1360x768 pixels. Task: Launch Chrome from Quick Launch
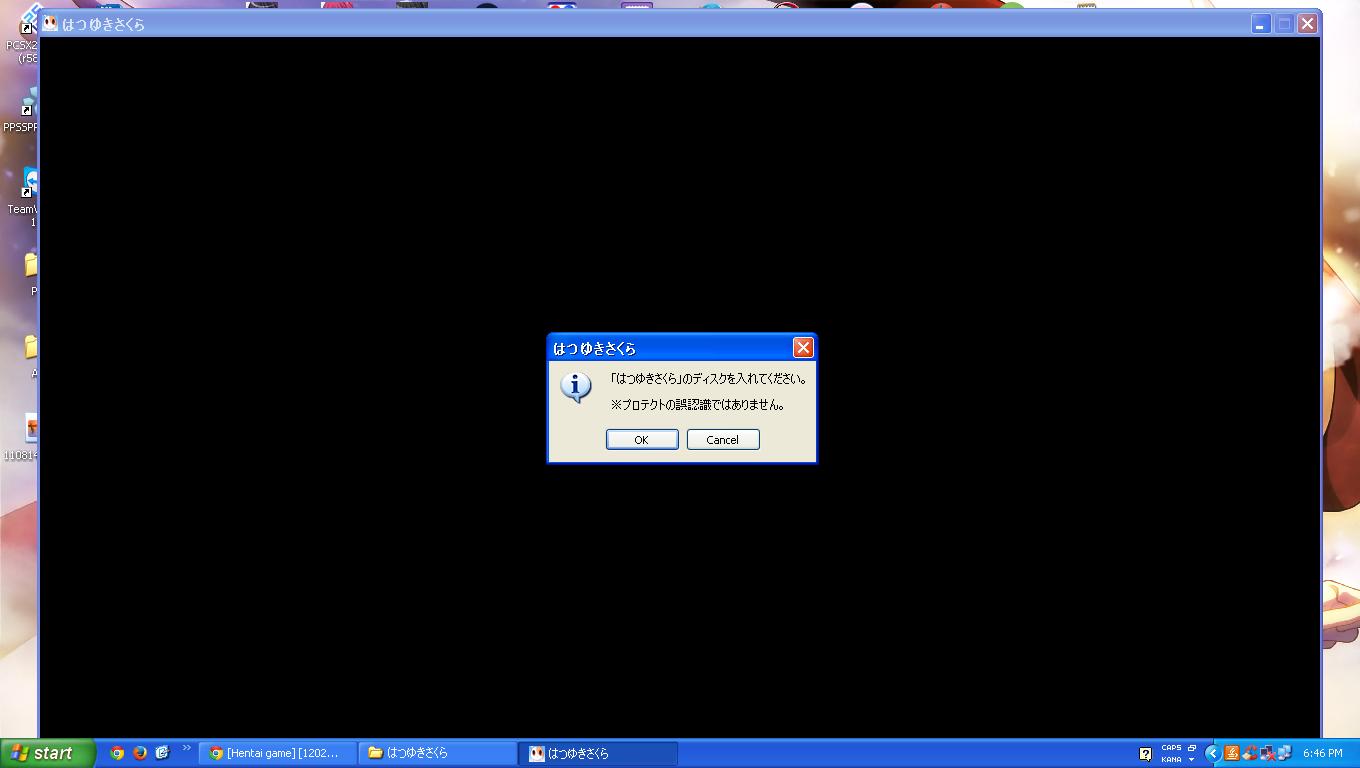pyautogui.click(x=117, y=753)
